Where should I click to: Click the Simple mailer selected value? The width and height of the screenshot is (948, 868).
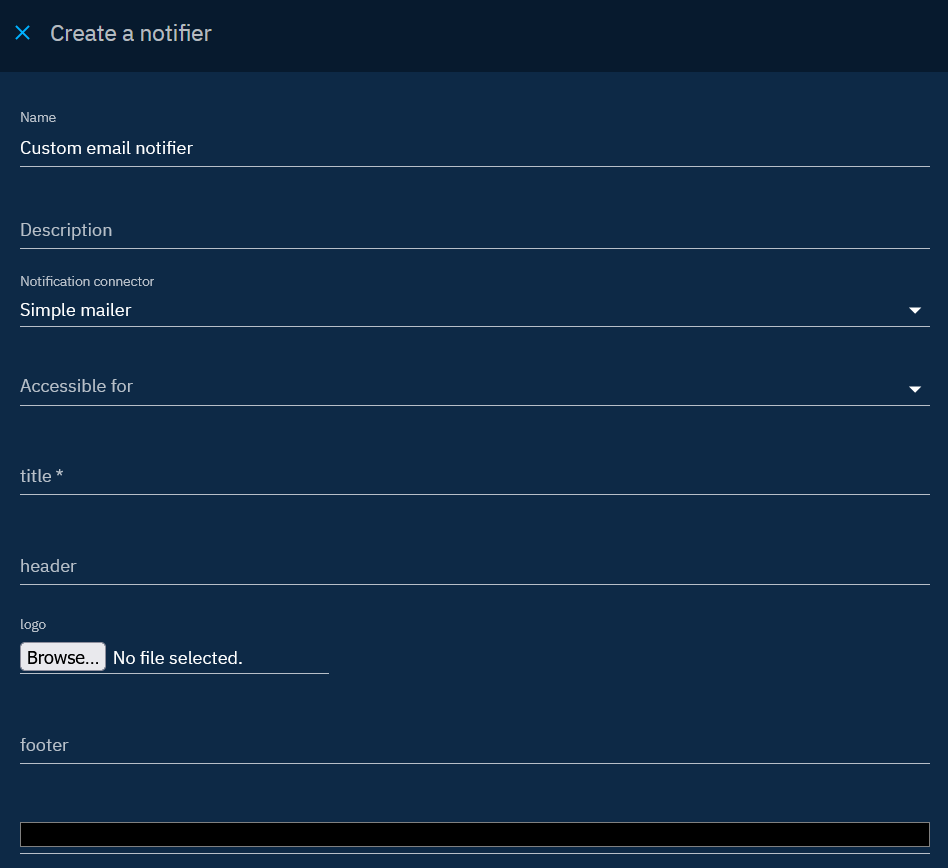76,310
